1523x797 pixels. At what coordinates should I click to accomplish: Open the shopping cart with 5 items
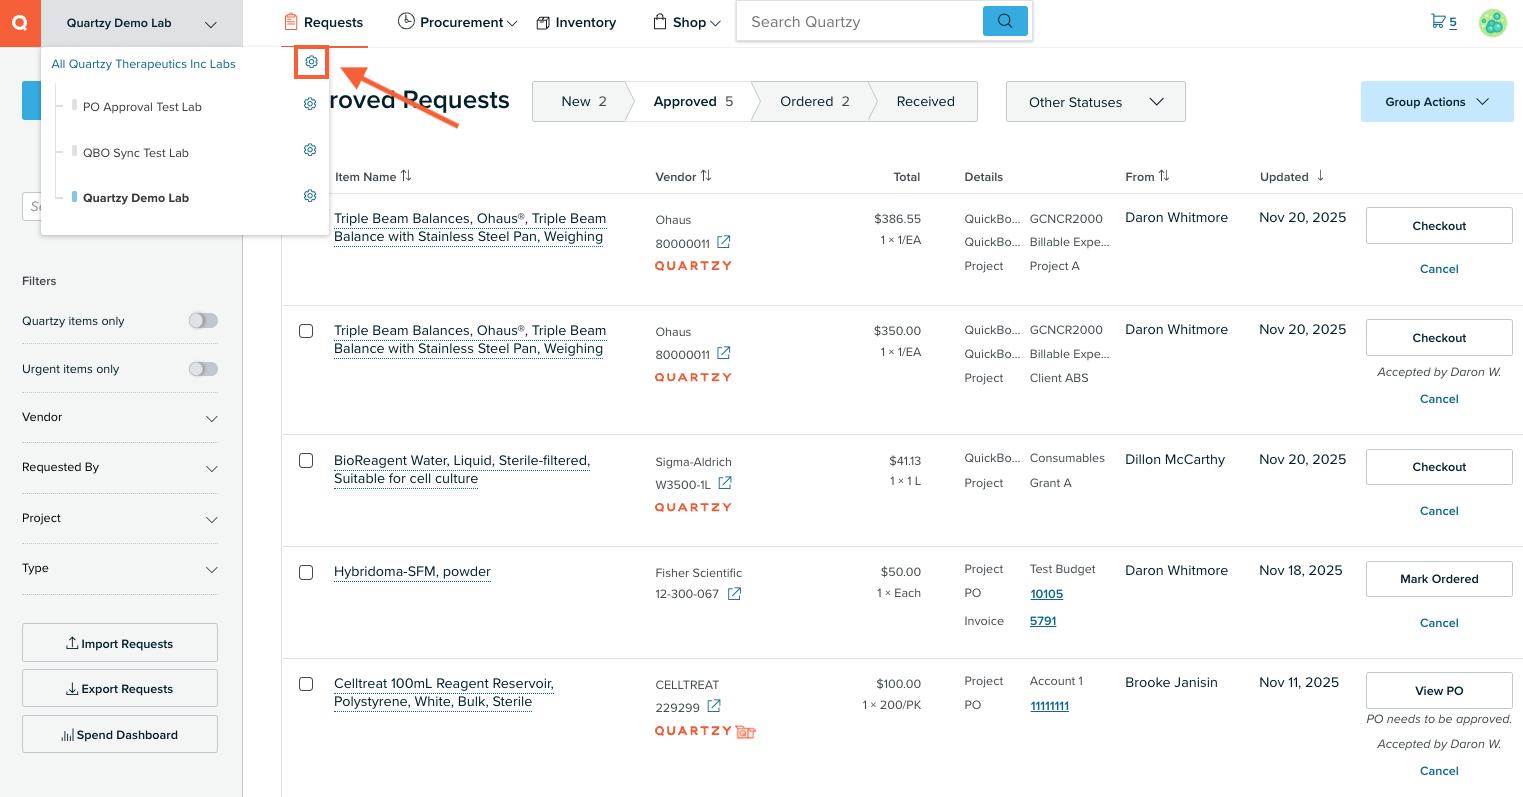[x=1444, y=21]
